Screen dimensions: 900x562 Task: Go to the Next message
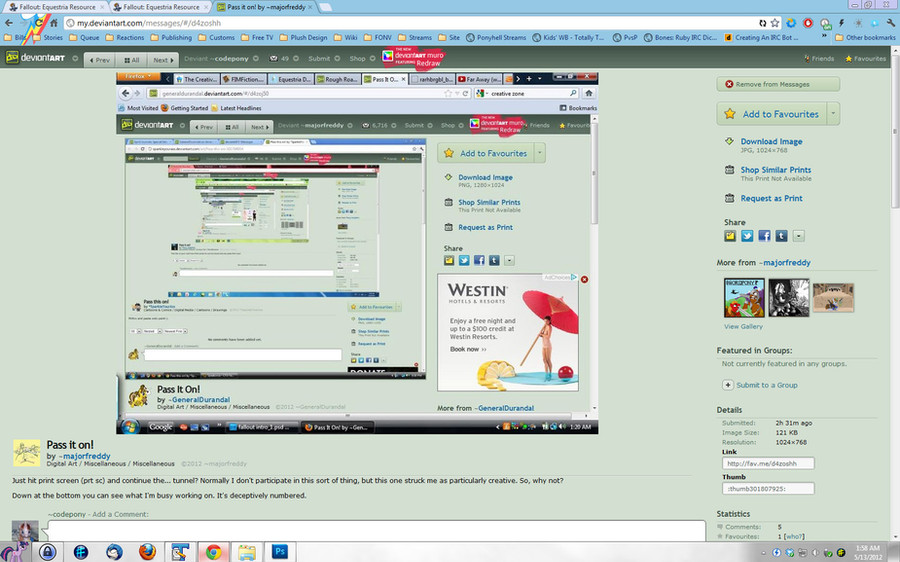pyautogui.click(x=162, y=60)
